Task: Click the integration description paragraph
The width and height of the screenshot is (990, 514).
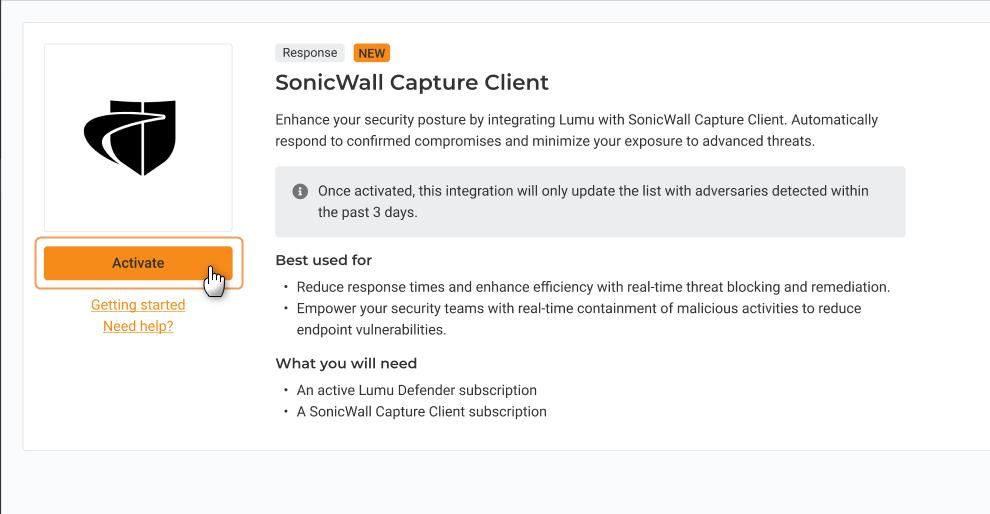Action: (576, 130)
